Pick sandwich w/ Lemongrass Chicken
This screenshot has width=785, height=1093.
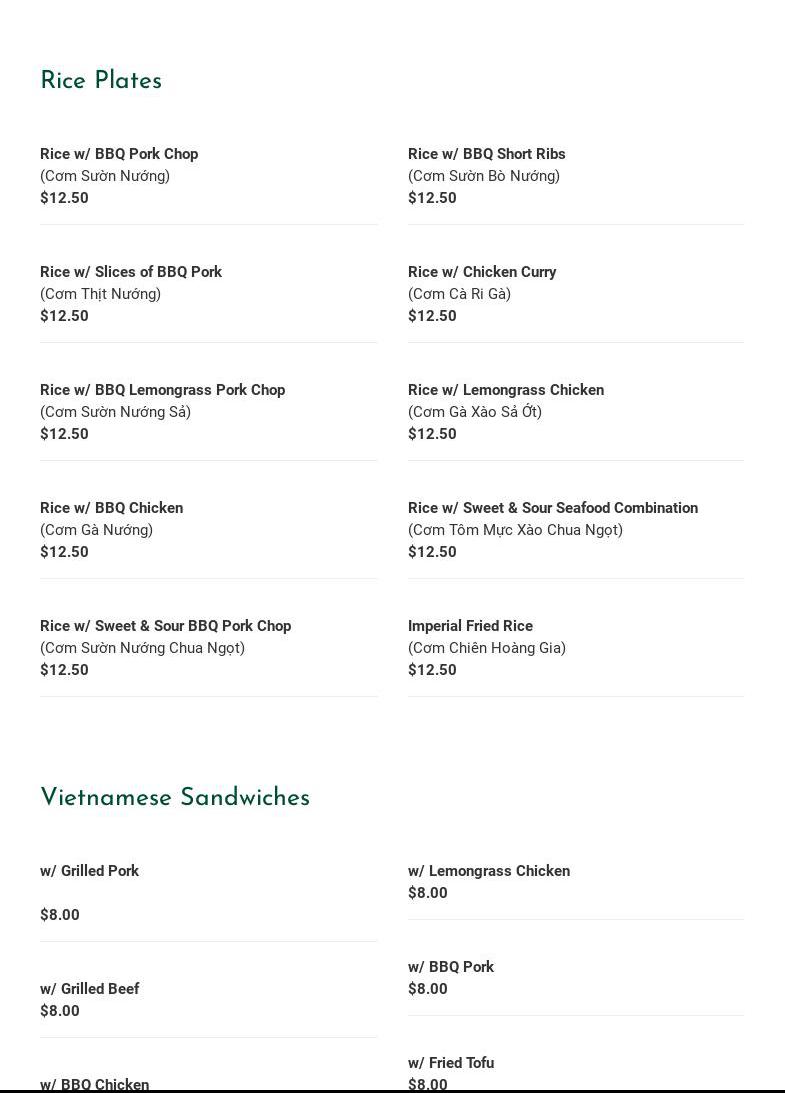pyautogui.click(x=489, y=871)
